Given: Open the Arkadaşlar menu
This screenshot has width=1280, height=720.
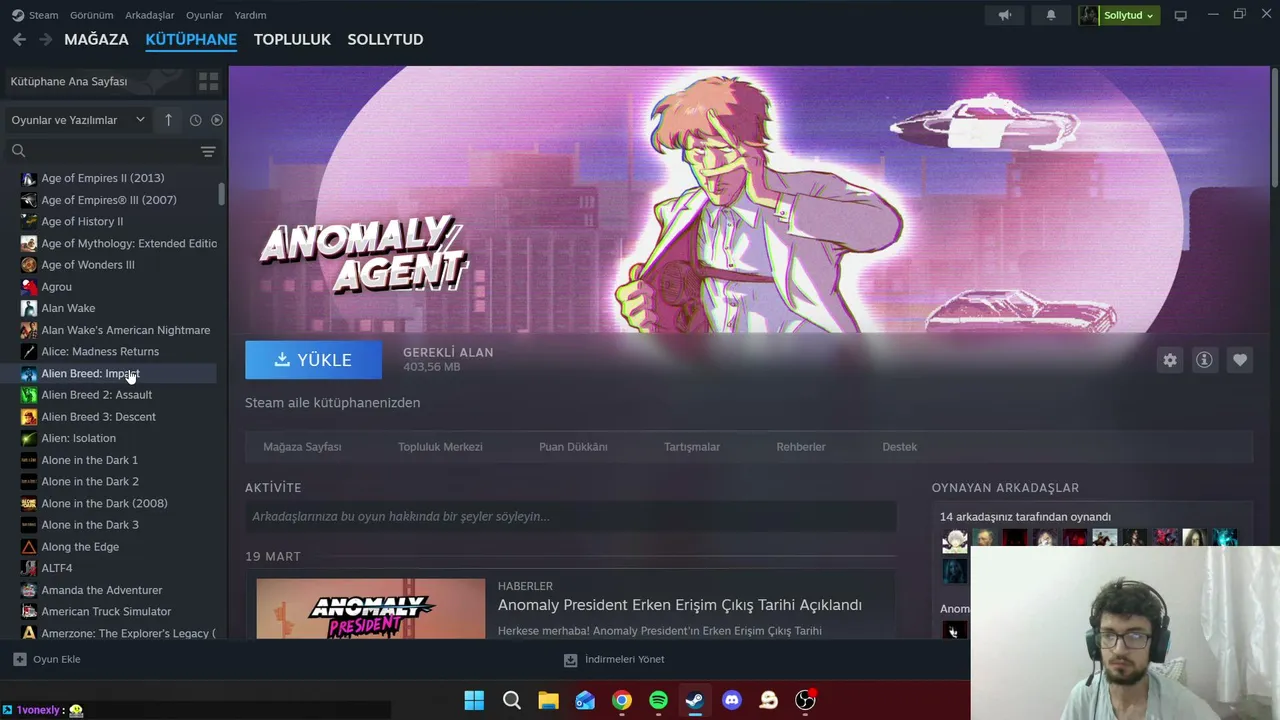Looking at the screenshot, I should coord(150,15).
